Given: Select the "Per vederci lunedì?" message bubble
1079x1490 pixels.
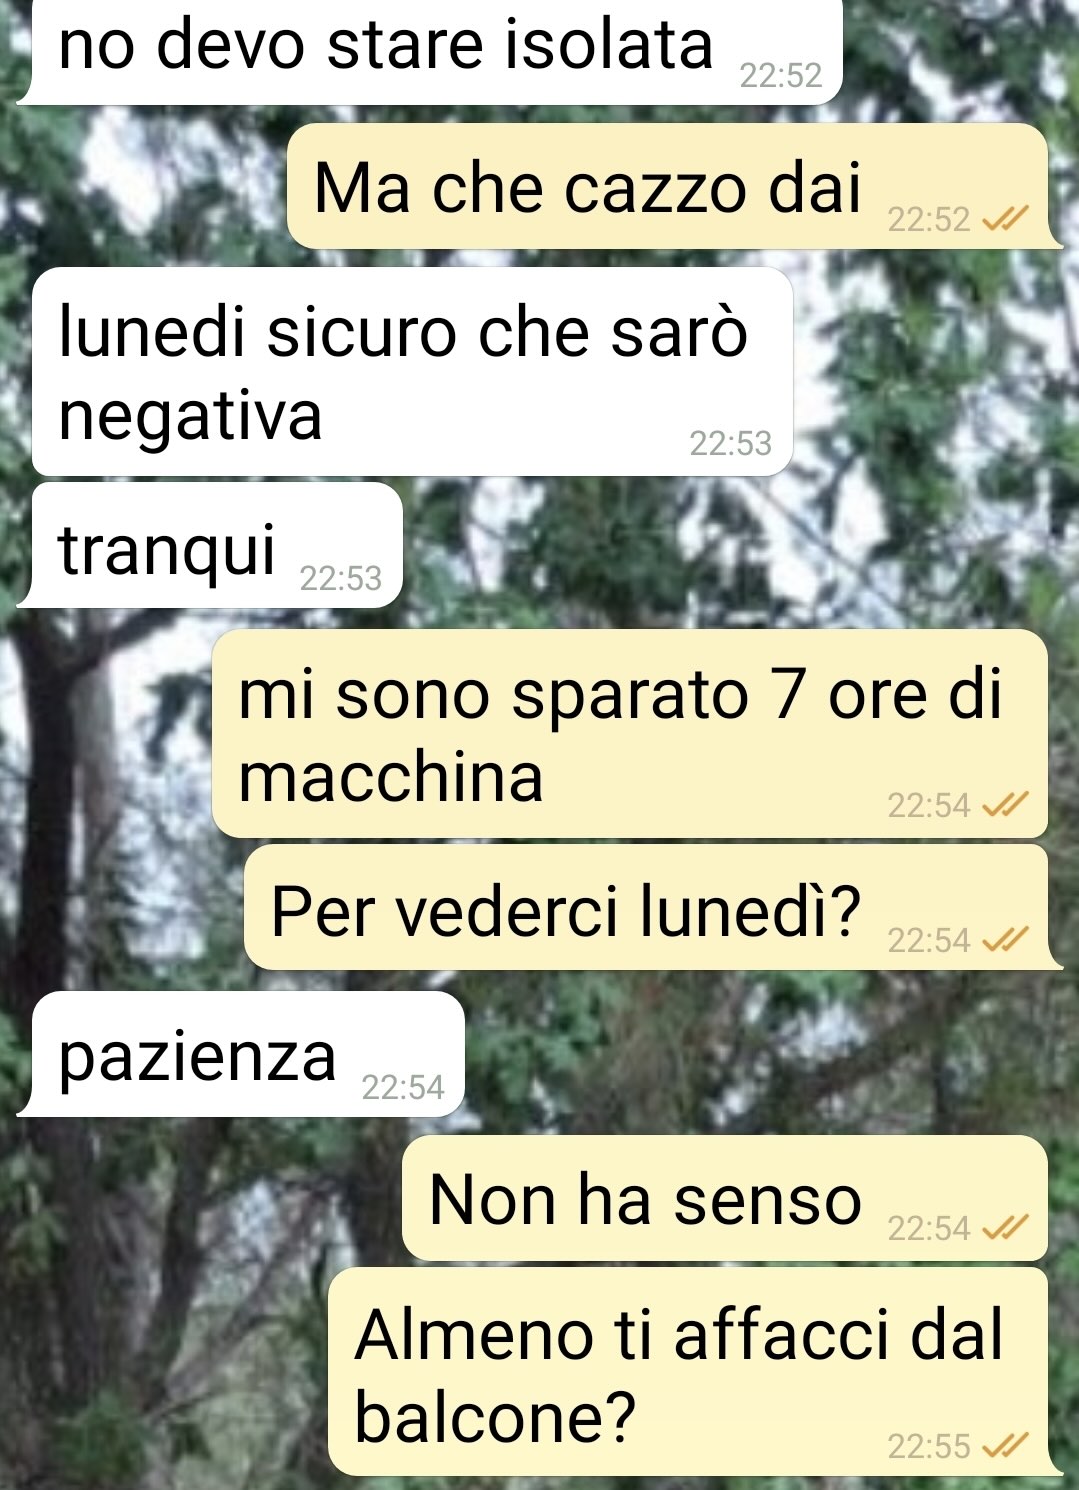Looking at the screenshot, I should (652, 907).
